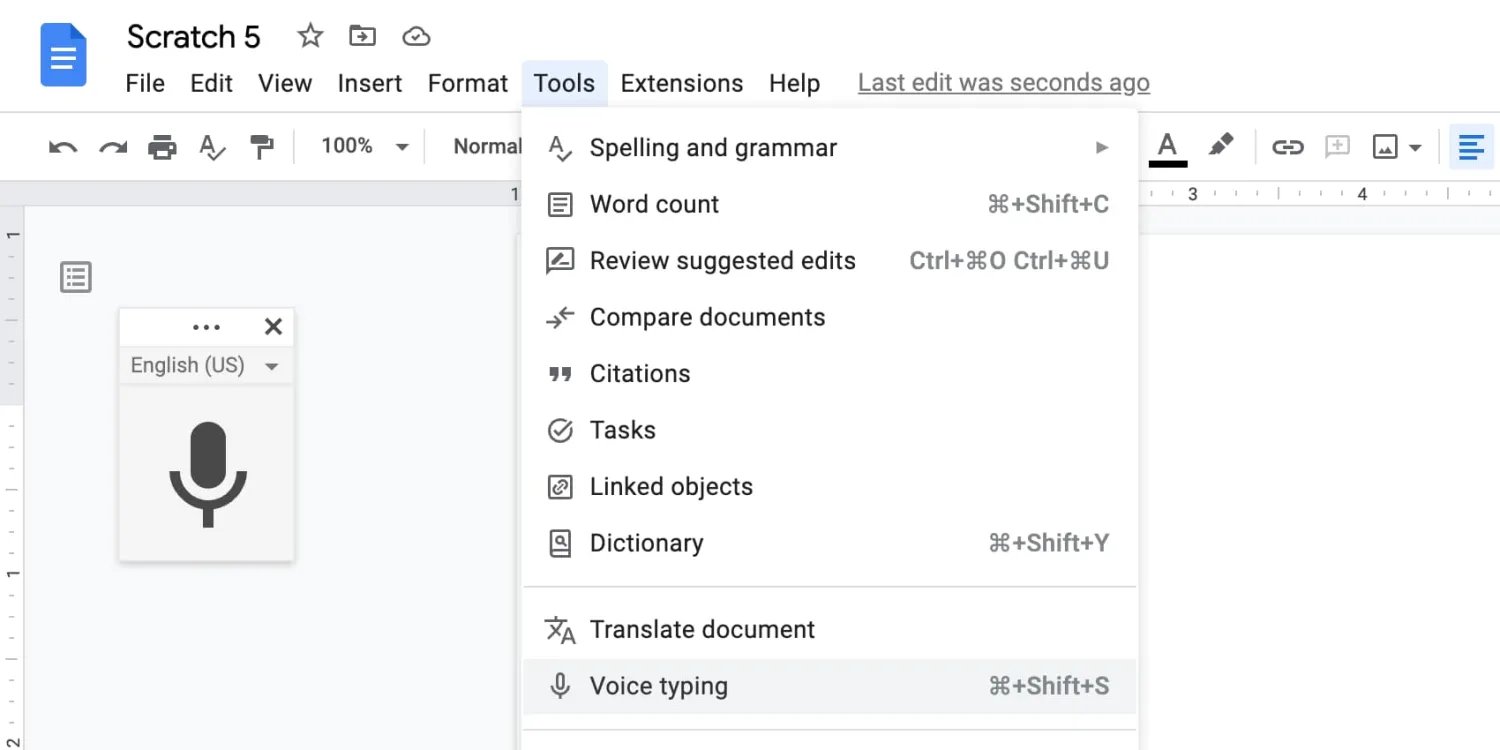Image resolution: width=1500 pixels, height=750 pixels.
Task: Toggle the large microphone to start dictation
Action: click(x=207, y=474)
